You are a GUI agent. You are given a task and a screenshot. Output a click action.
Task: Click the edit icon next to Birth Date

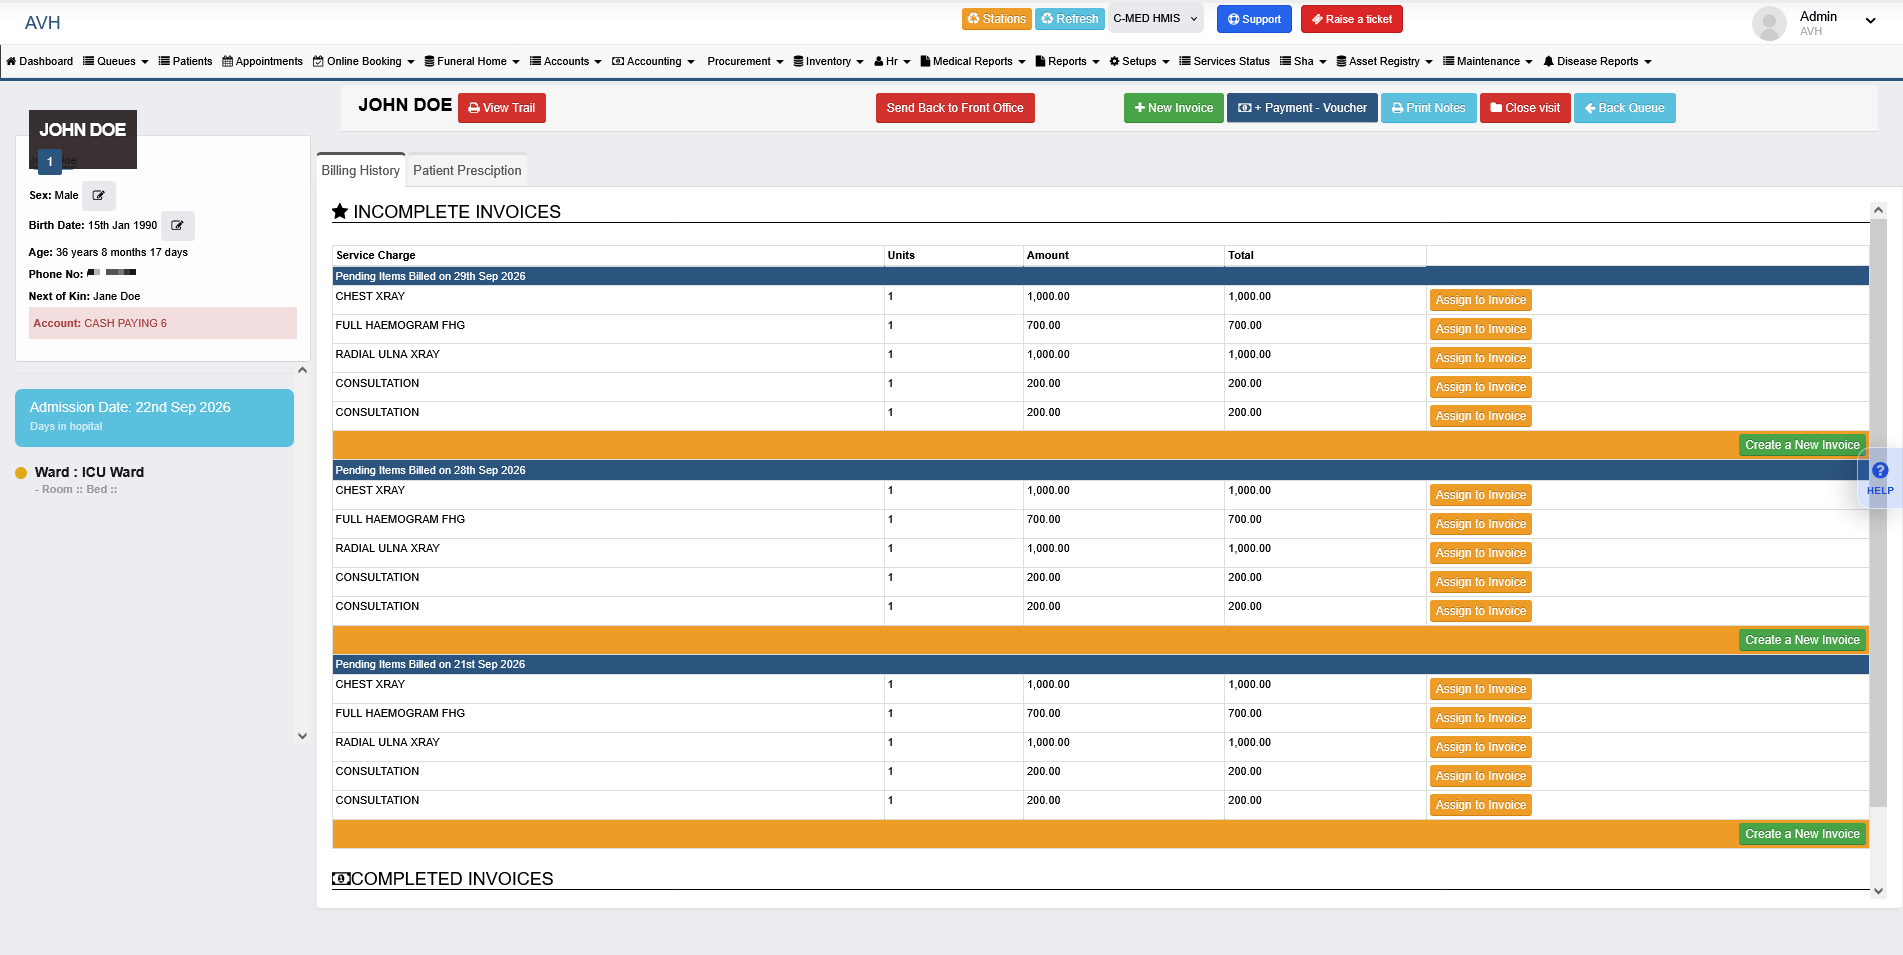177,226
